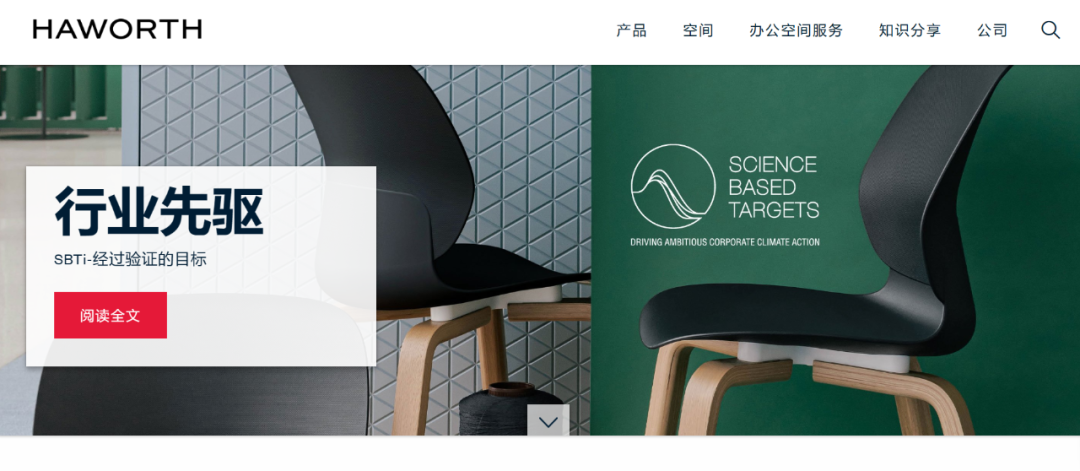Open the 产品 menu
The image size is (1080, 471).
click(x=631, y=30)
